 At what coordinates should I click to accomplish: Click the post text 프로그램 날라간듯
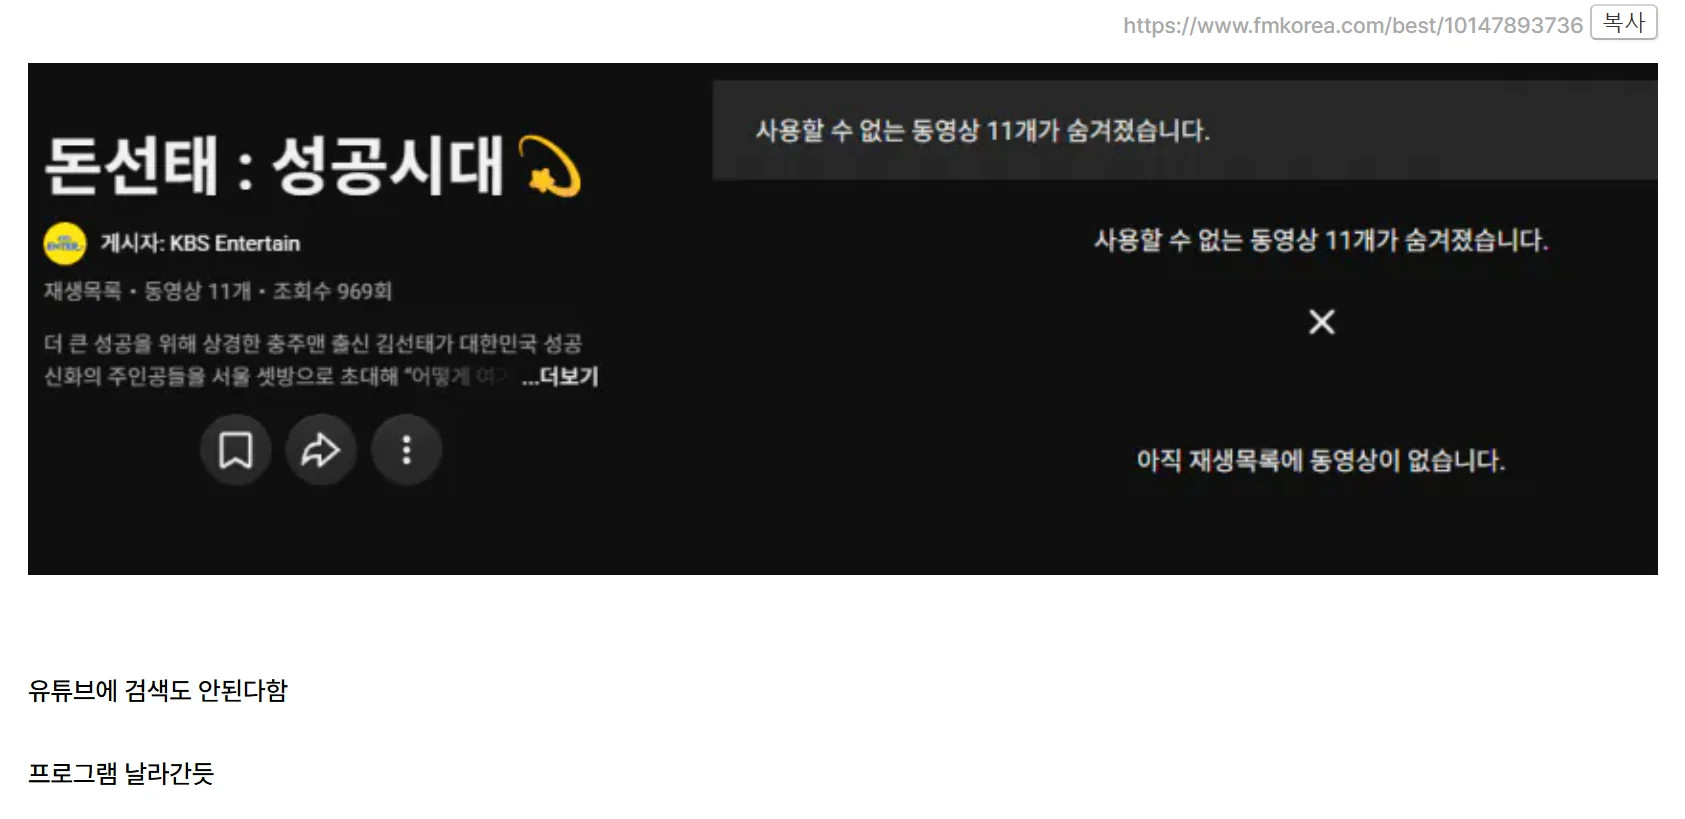pyautogui.click(x=121, y=773)
